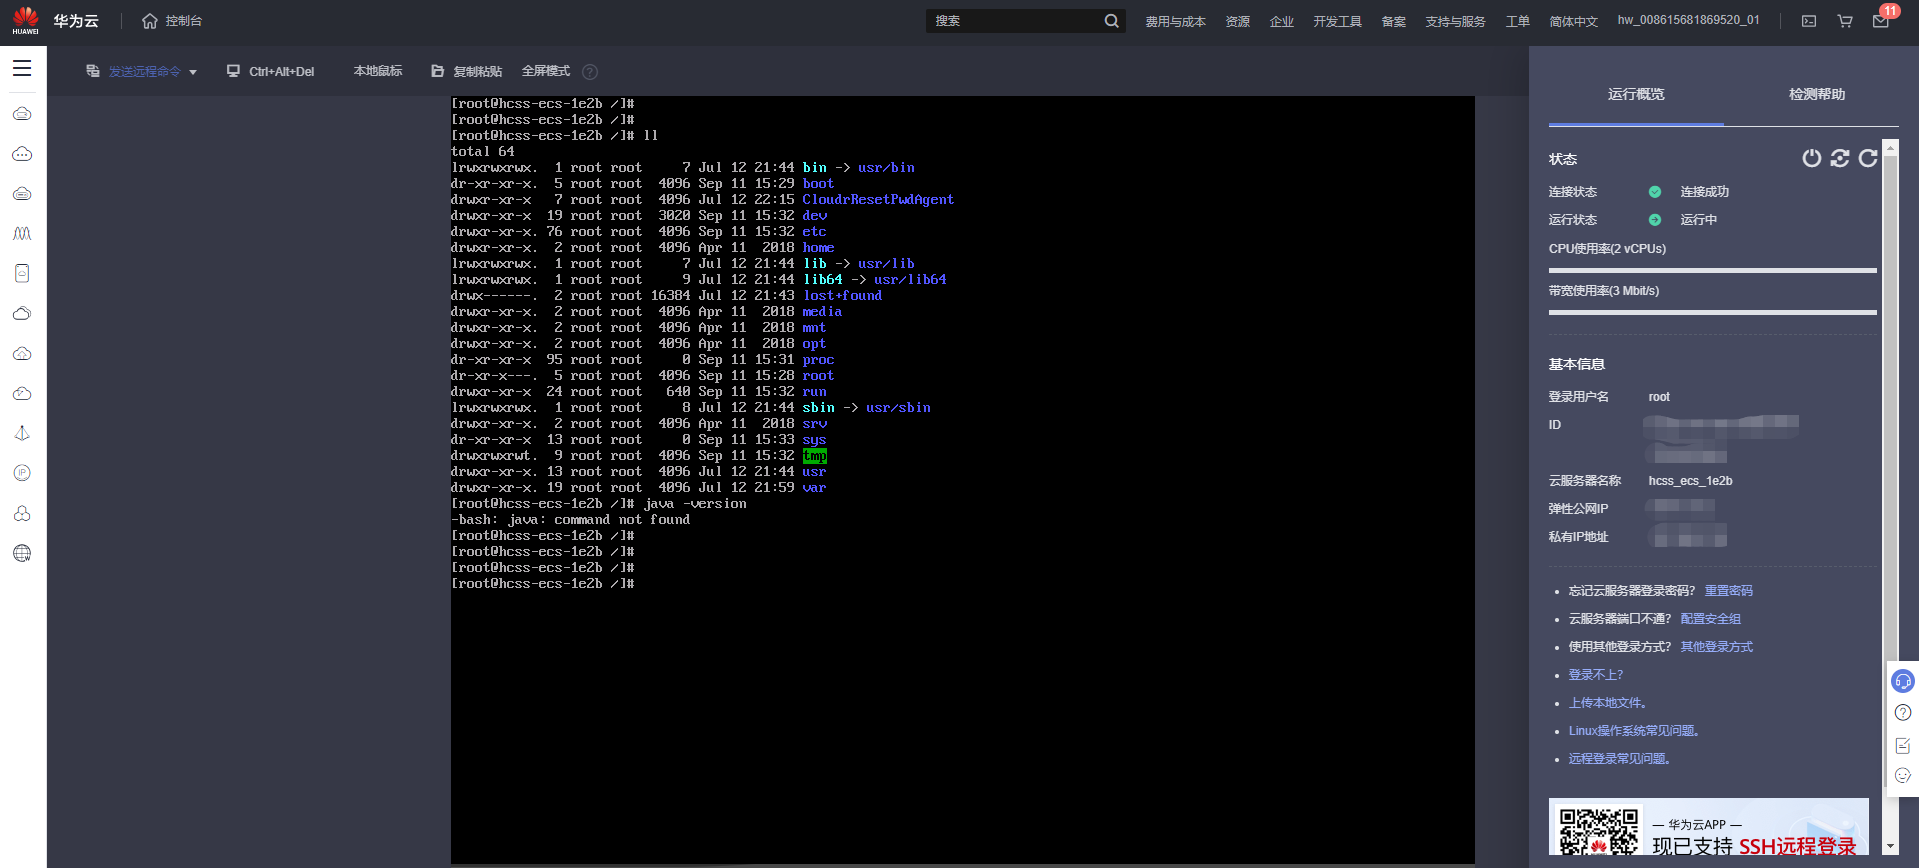Click the 登录不上? link
The height and width of the screenshot is (868, 1919).
(x=1596, y=675)
